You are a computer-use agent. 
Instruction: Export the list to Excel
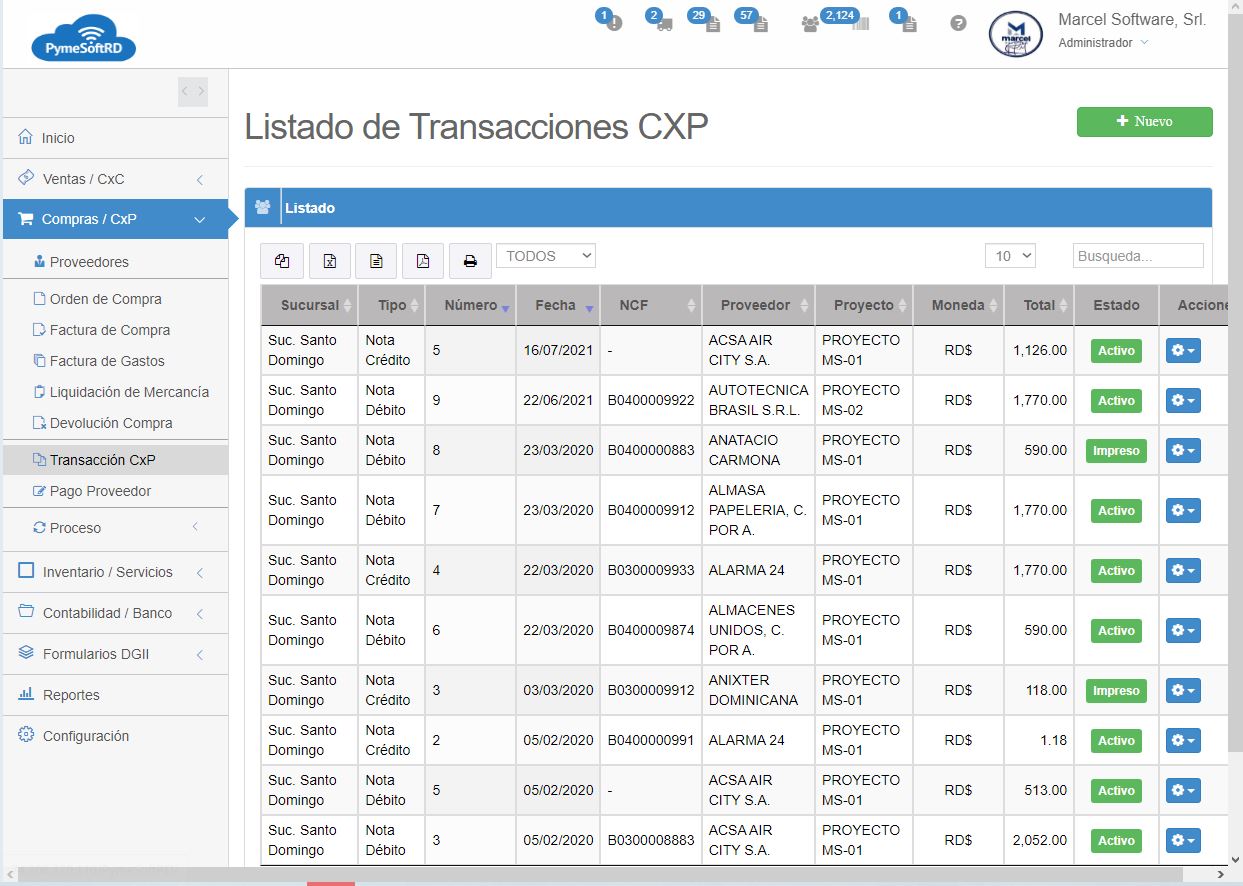[x=329, y=261]
